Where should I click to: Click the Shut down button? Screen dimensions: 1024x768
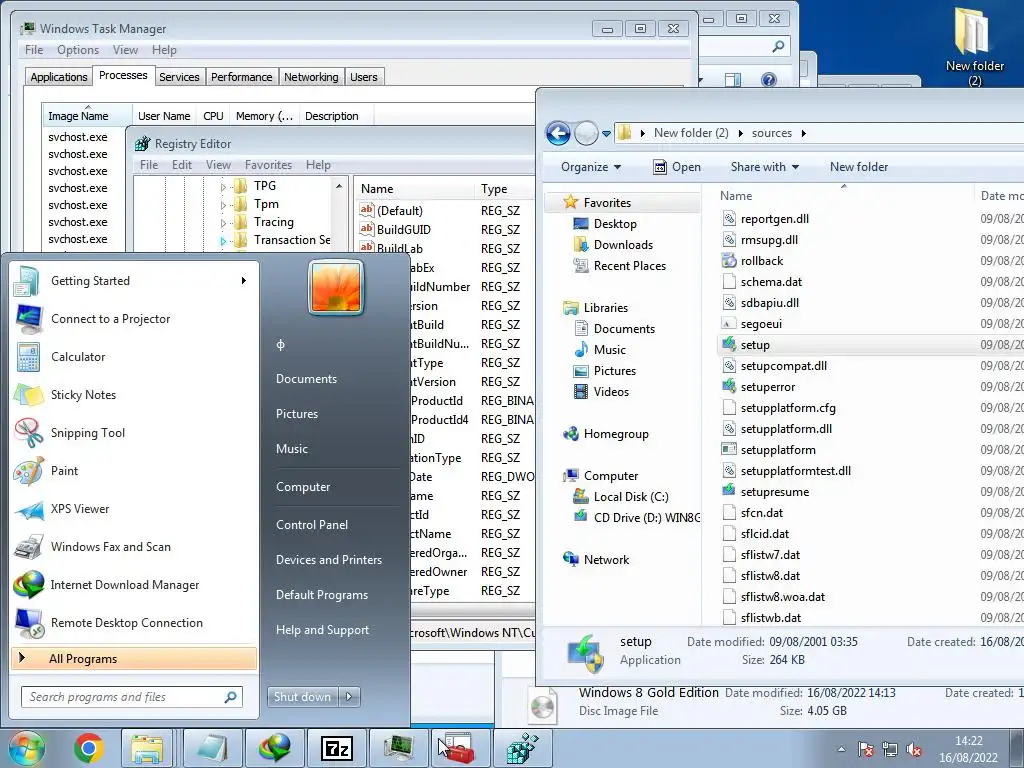point(303,697)
